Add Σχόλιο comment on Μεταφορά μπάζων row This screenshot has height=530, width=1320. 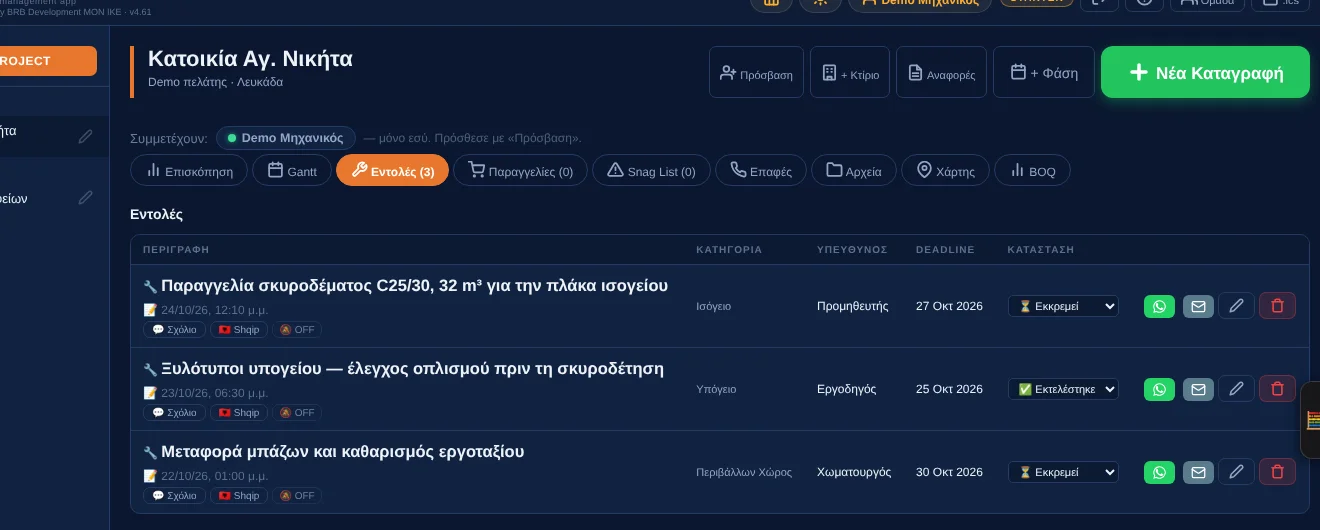(175, 495)
